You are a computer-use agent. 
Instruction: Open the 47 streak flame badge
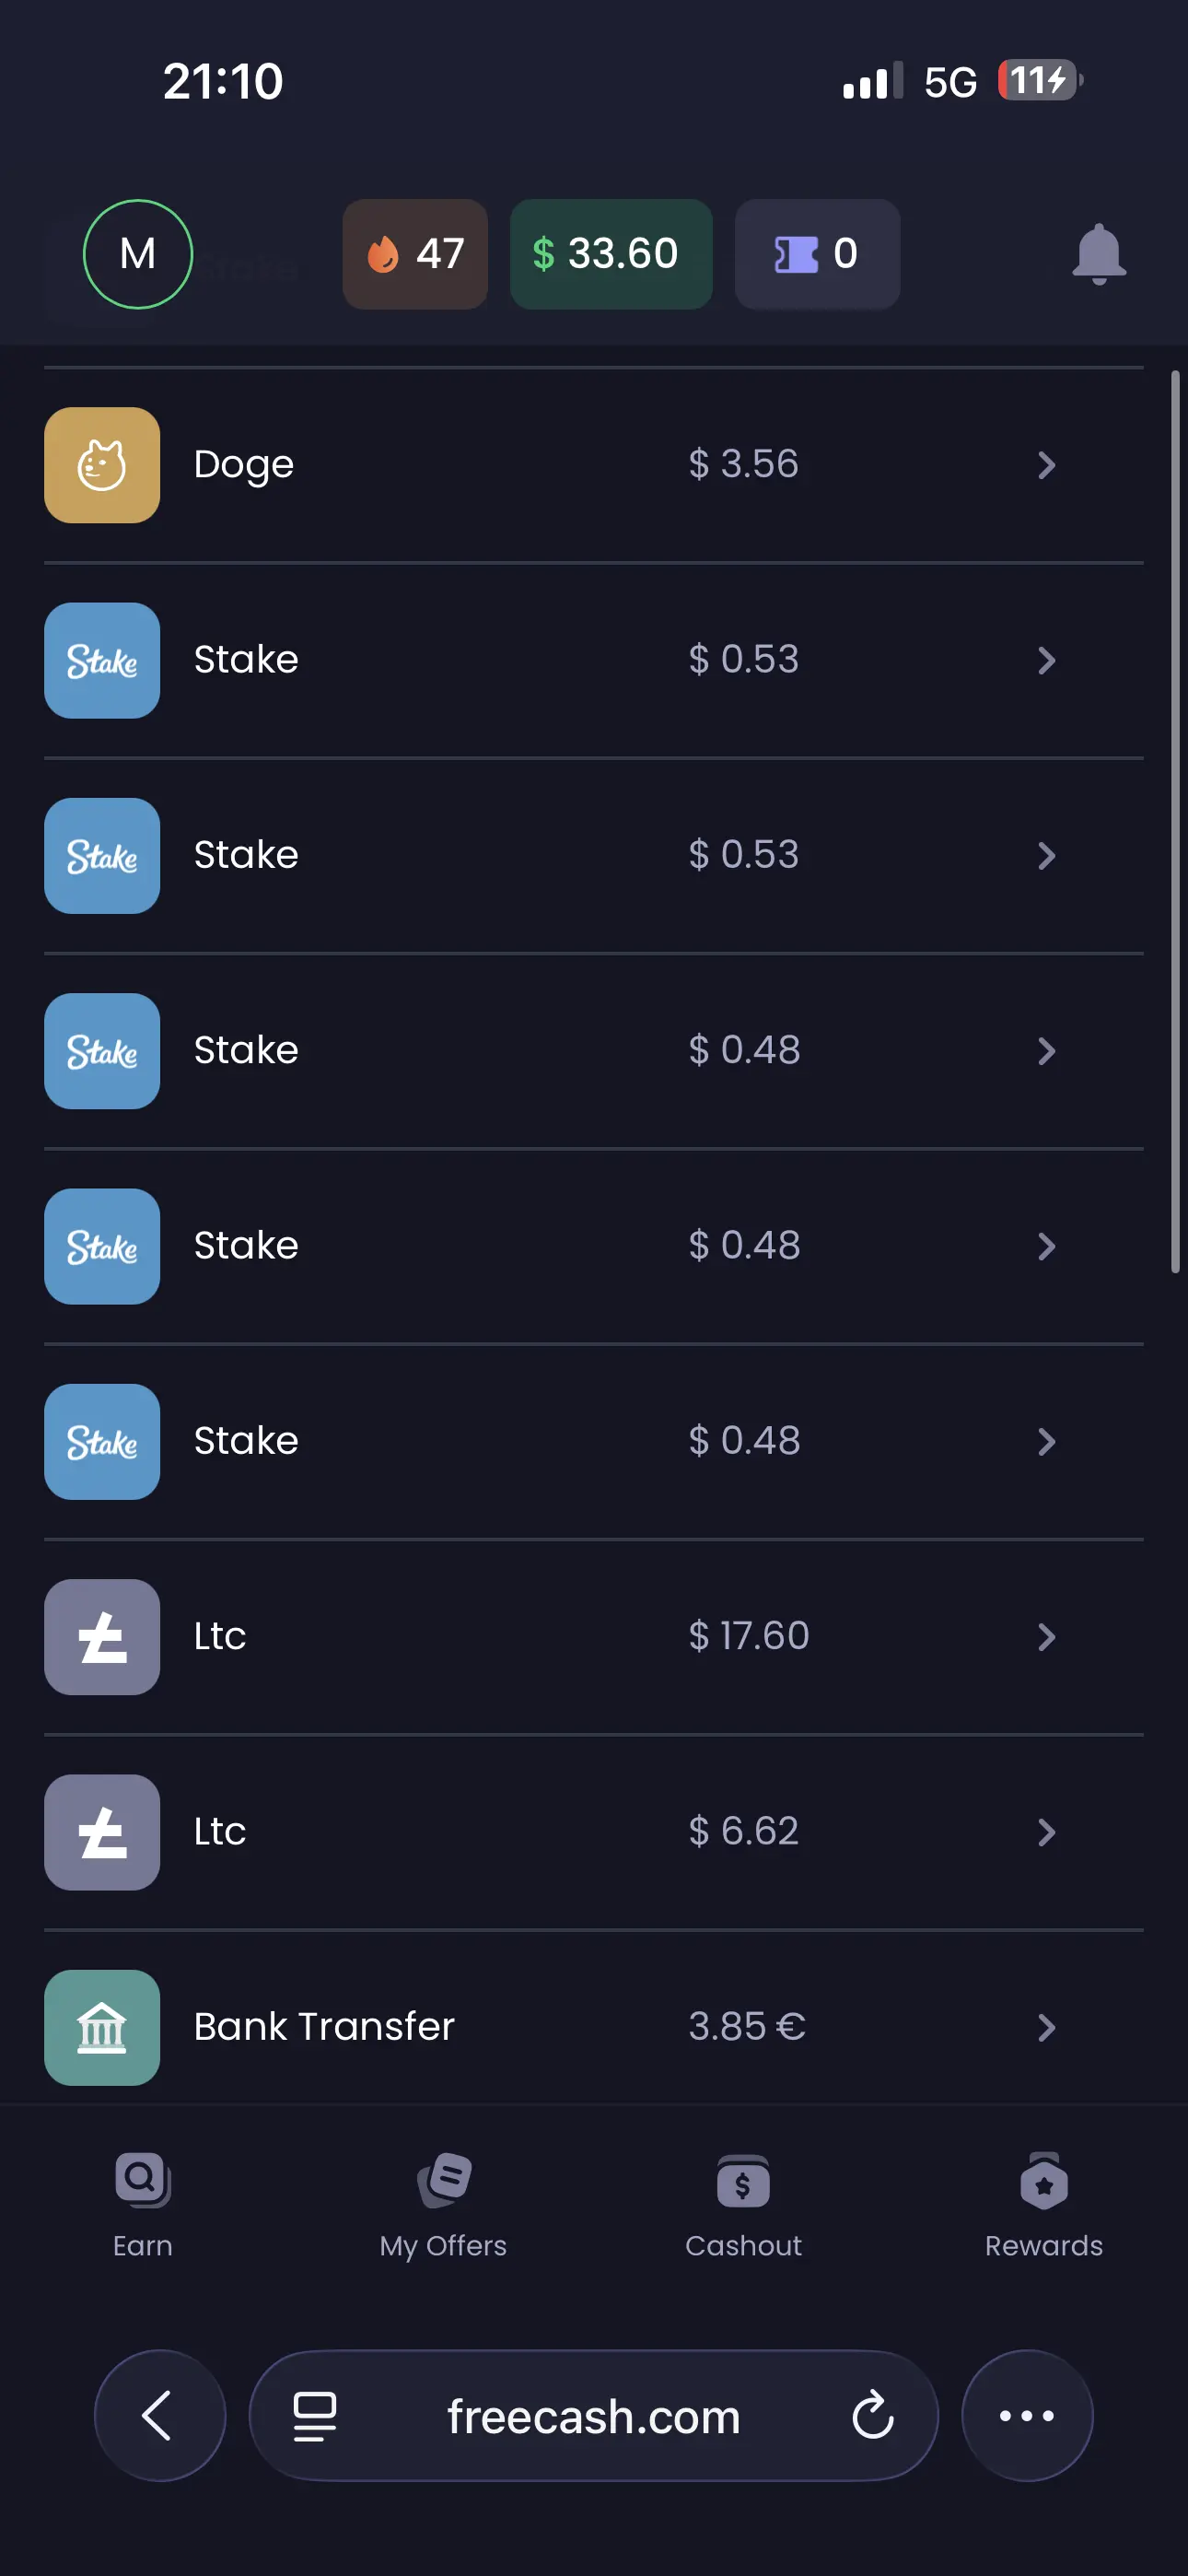415,254
